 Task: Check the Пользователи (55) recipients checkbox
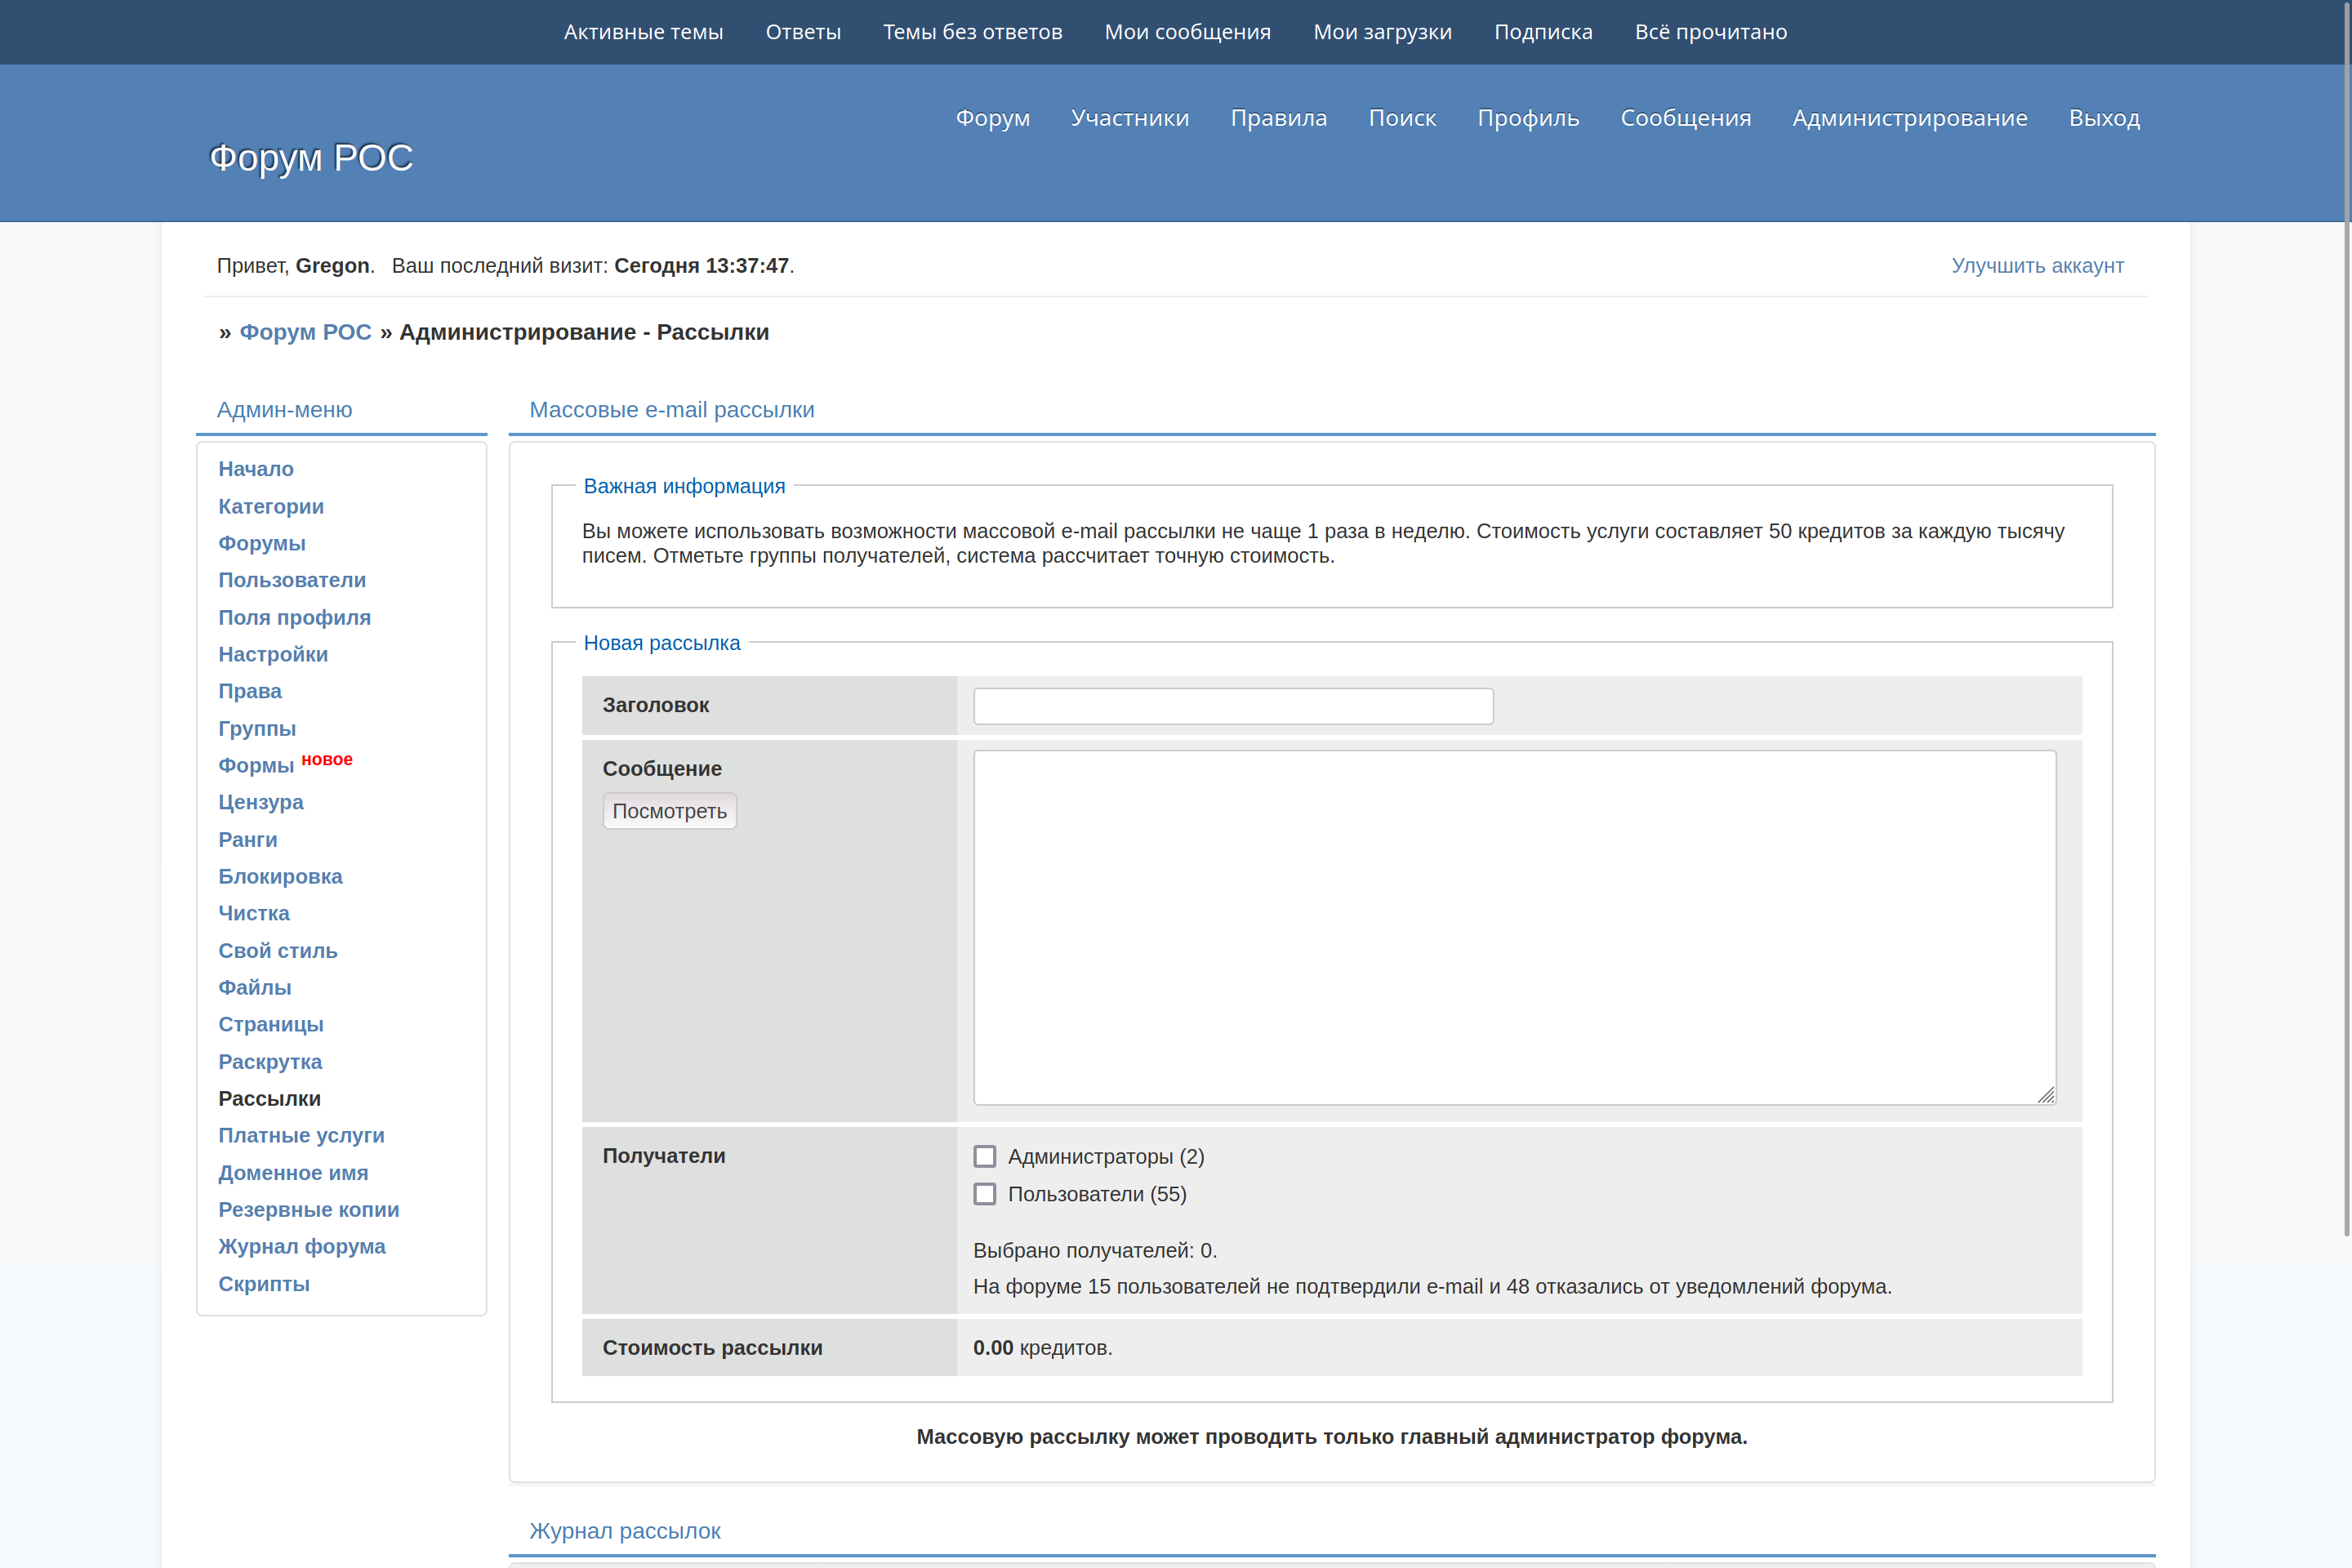(985, 1194)
